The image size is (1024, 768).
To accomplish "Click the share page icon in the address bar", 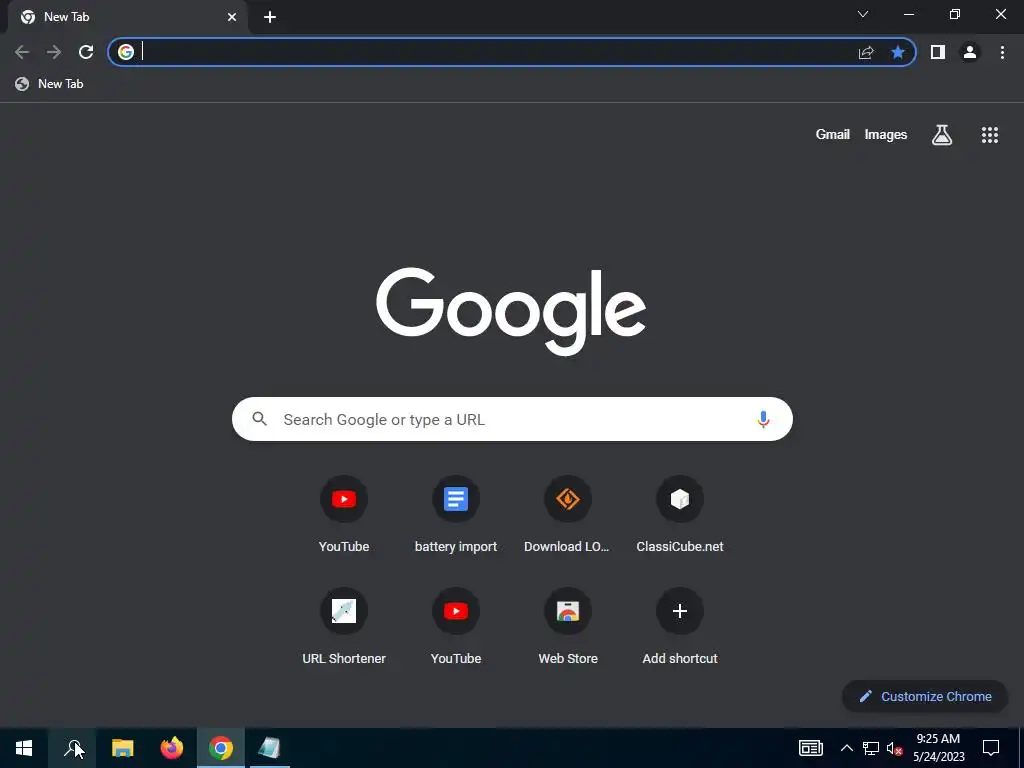I will coord(866,52).
